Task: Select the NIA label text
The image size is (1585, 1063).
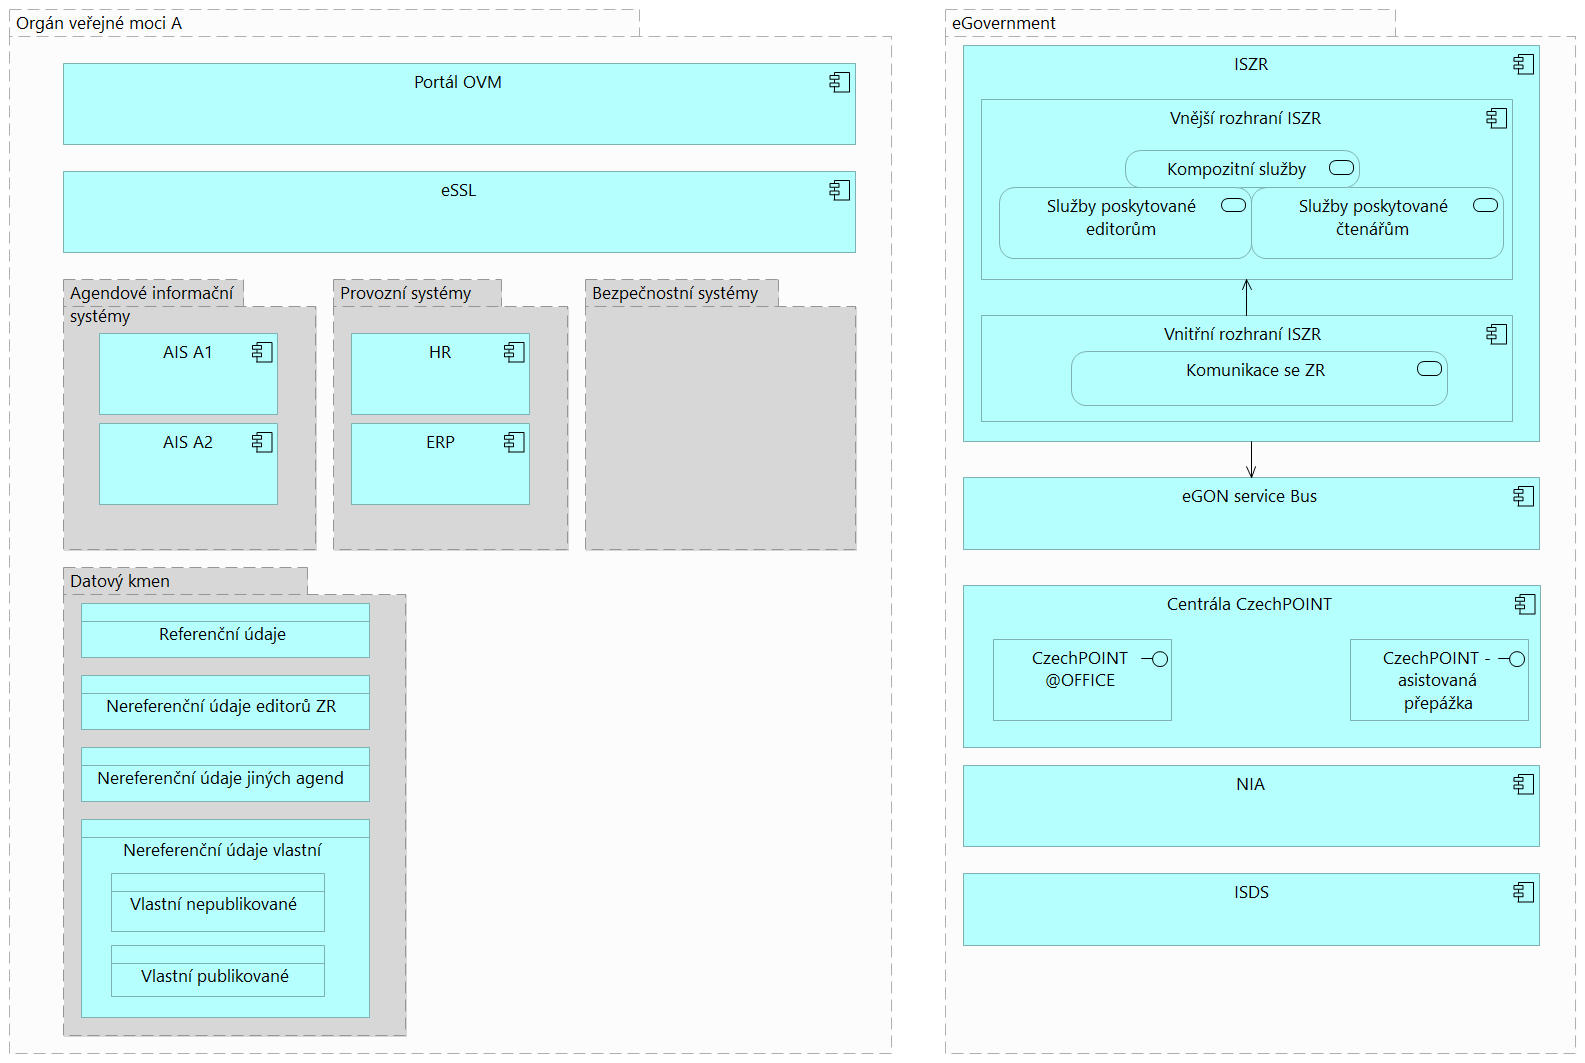Action: (x=1250, y=784)
